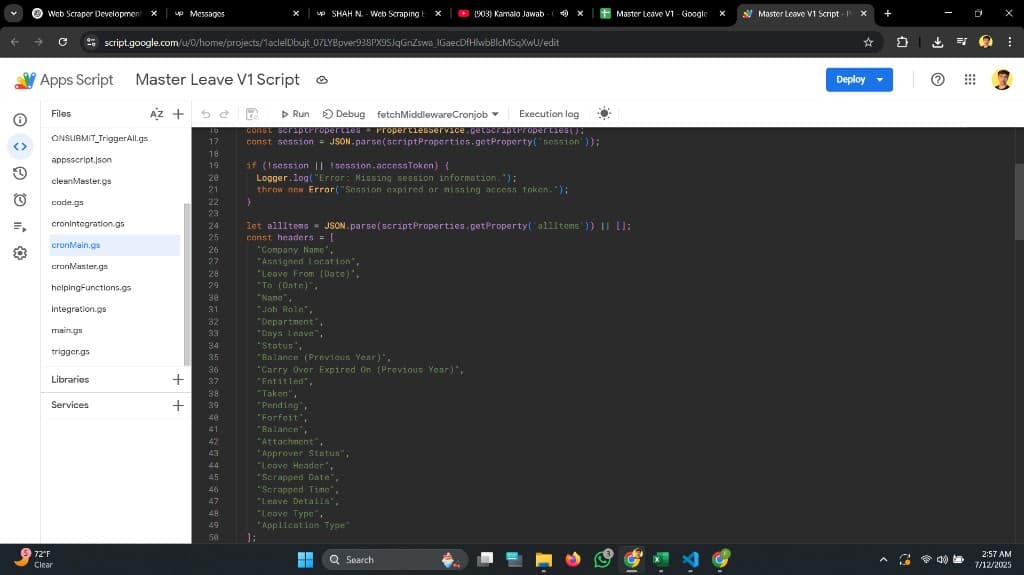Screen dimensions: 1024x575
Task: Expand the Deploy dropdown arrow
Action: (880, 80)
